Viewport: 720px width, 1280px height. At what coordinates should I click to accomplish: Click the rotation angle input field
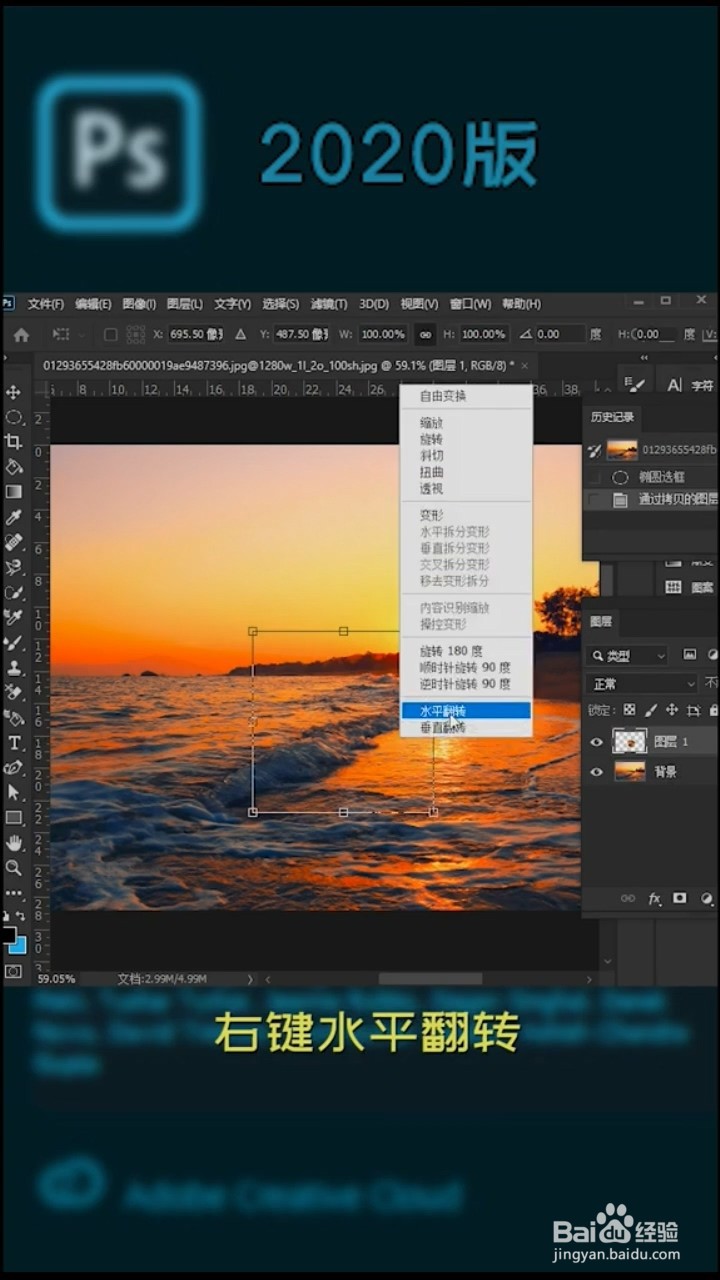tap(560, 335)
